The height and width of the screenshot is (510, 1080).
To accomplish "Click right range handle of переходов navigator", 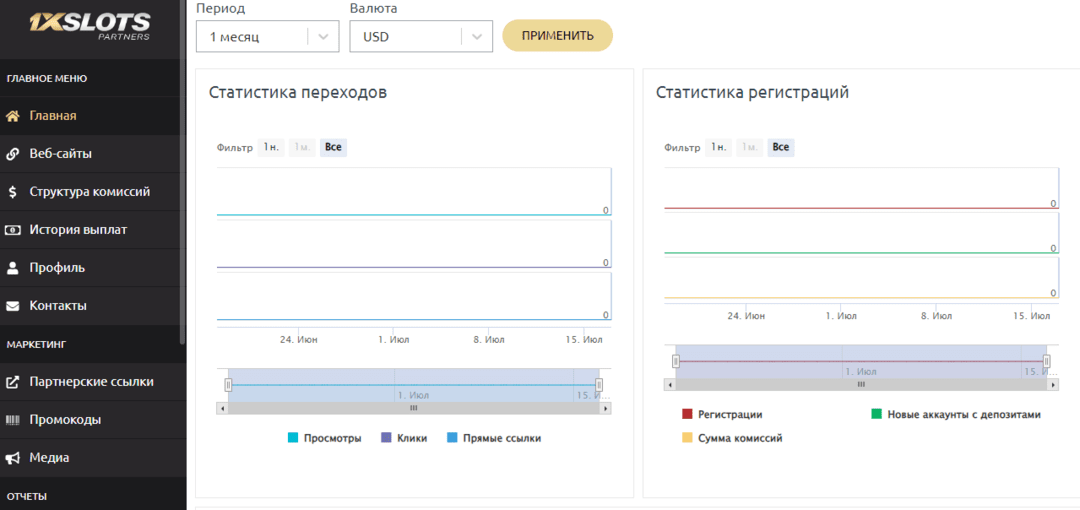I will (599, 385).
